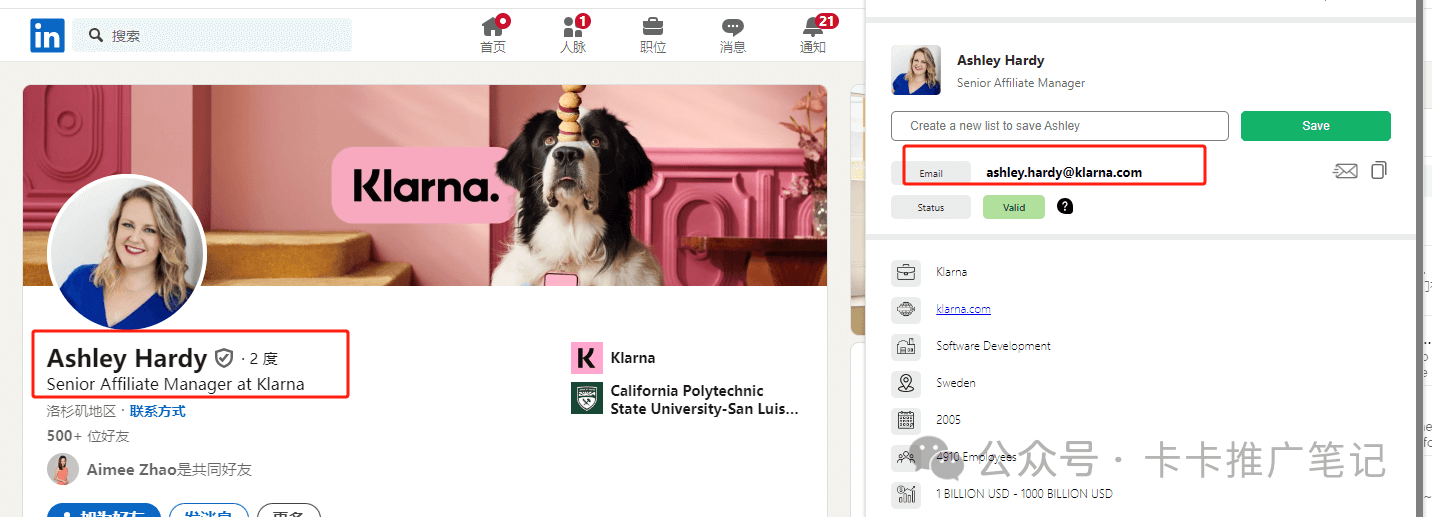Click the 500+ 位好友 connections text
The image size is (1432, 517).
pos(88,436)
